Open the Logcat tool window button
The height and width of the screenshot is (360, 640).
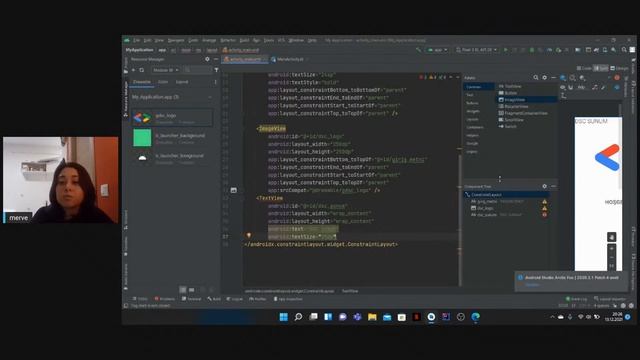(x=235, y=299)
